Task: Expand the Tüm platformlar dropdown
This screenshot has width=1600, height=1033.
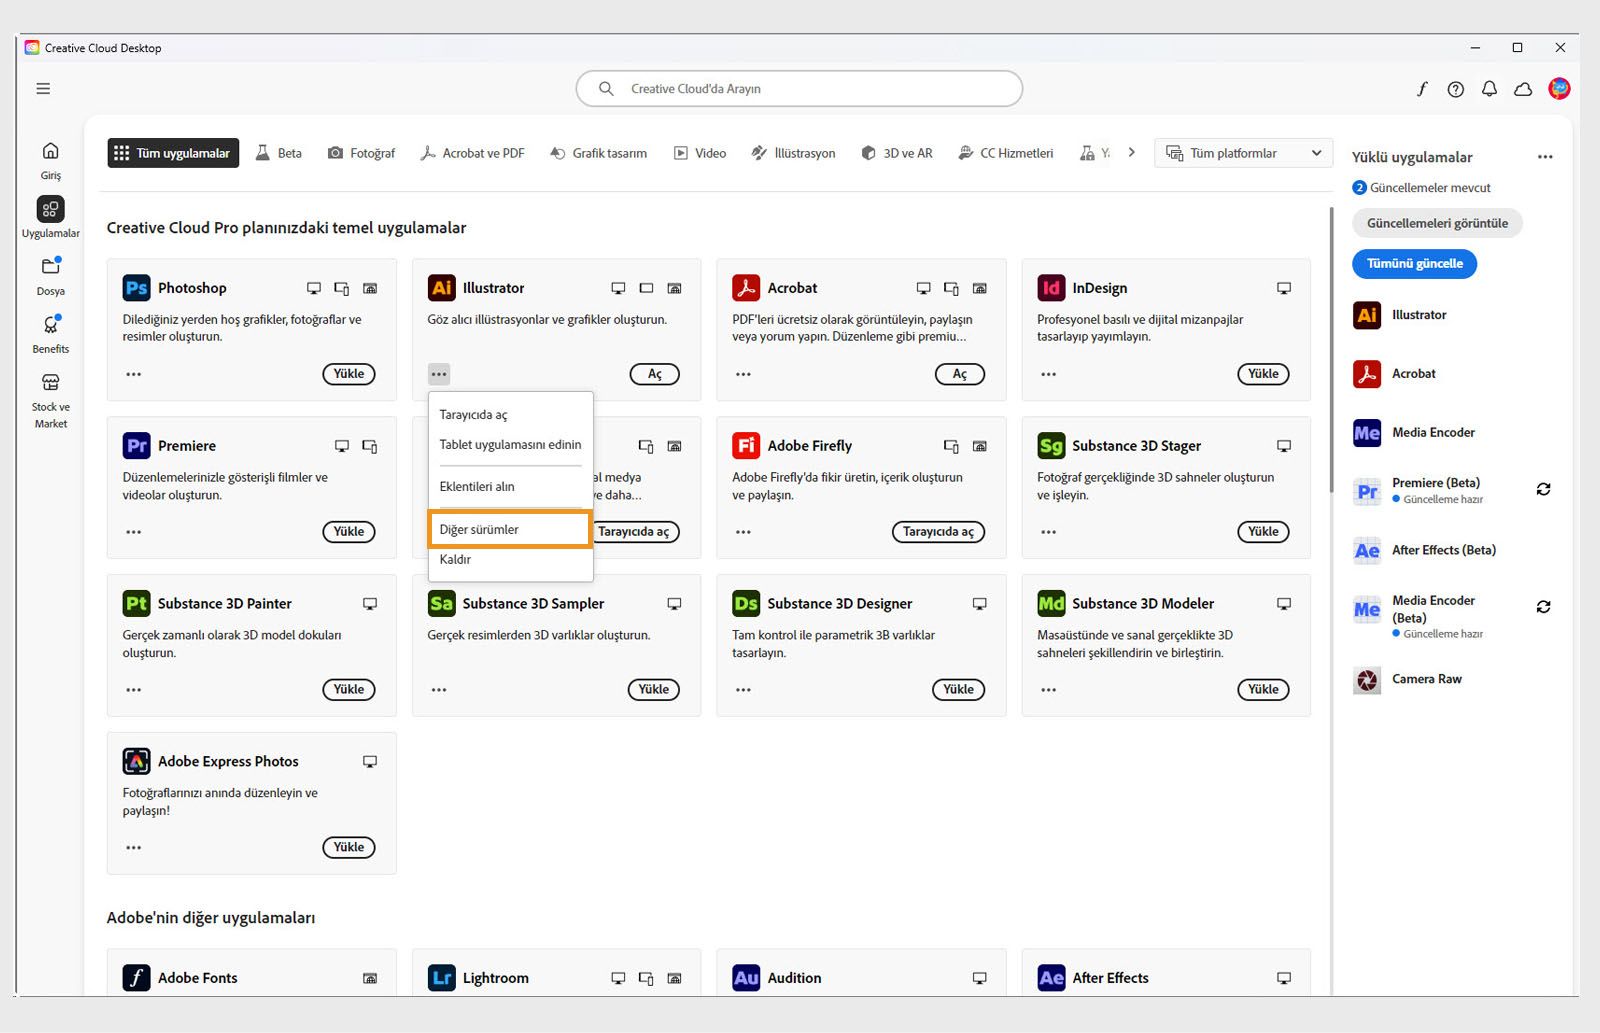Action: point(1245,153)
